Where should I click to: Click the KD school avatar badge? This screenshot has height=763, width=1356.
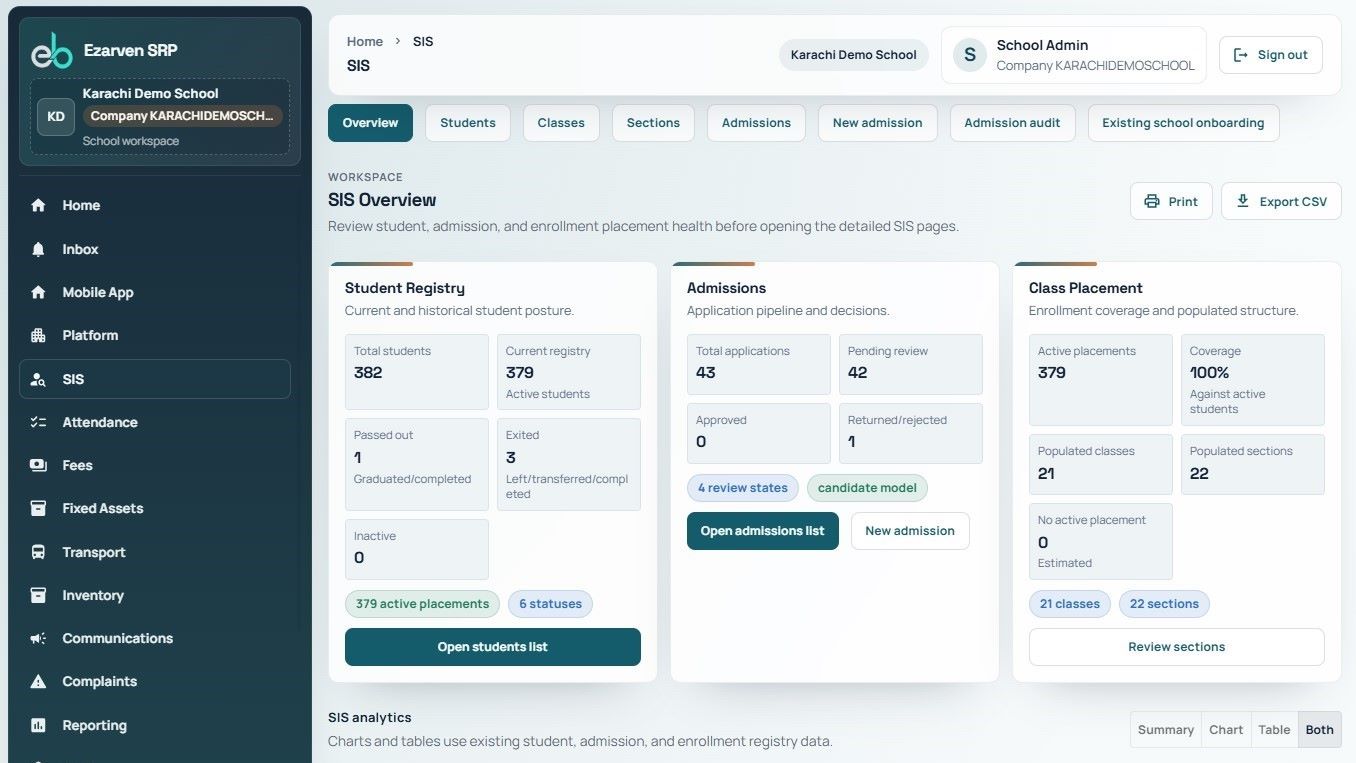pos(56,116)
